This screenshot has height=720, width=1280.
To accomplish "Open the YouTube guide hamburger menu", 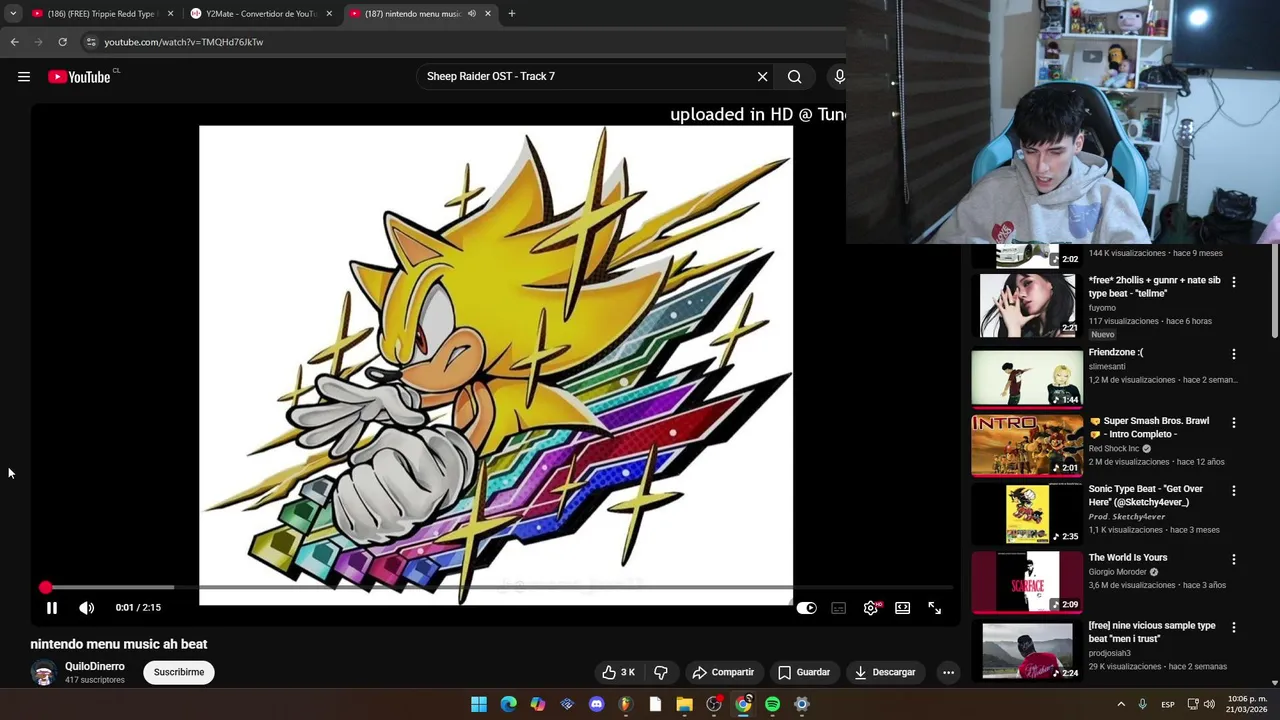I will 24,77.
